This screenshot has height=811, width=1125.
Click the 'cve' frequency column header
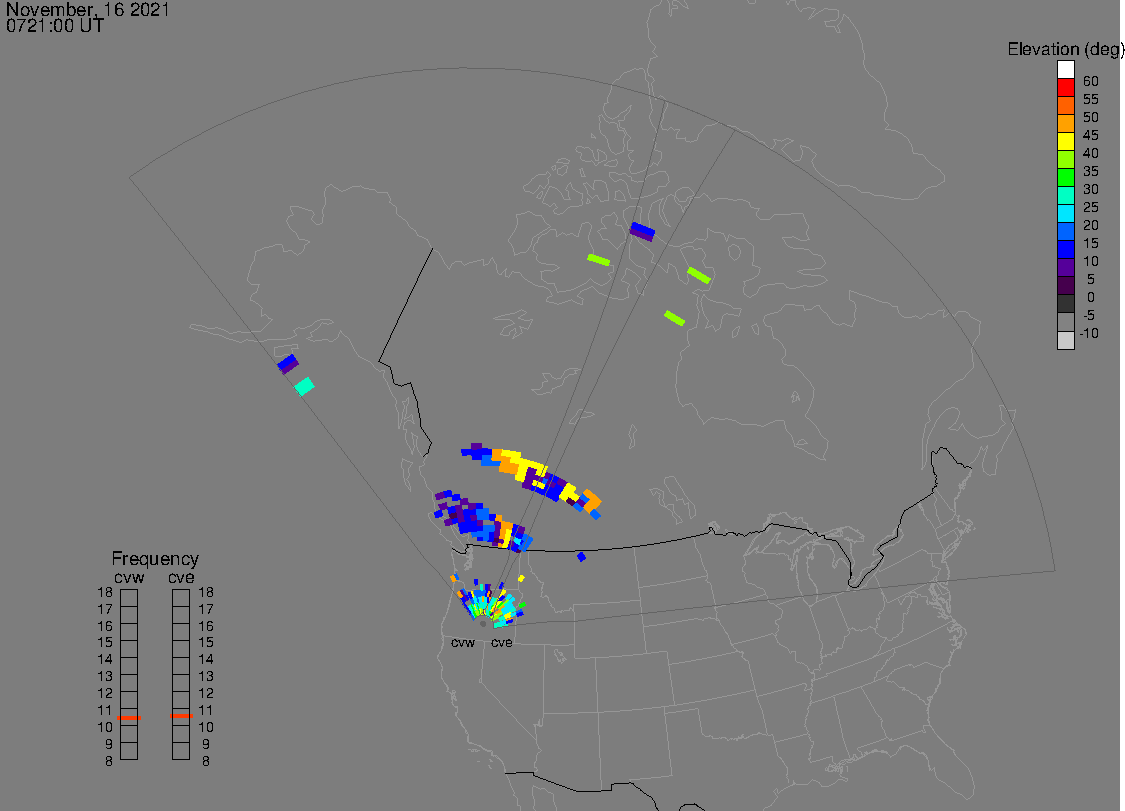coord(181,578)
